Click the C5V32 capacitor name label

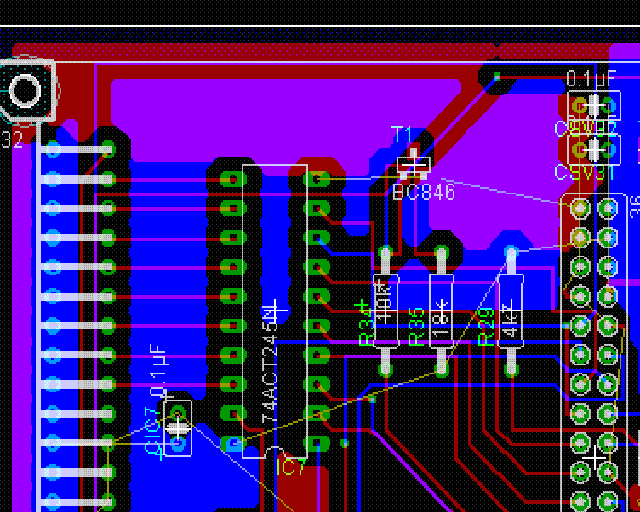(x=586, y=128)
